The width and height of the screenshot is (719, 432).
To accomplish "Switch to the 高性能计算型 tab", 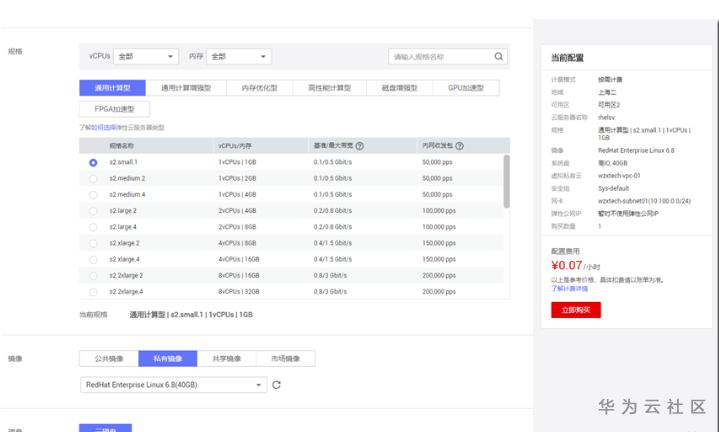I will [x=329, y=88].
